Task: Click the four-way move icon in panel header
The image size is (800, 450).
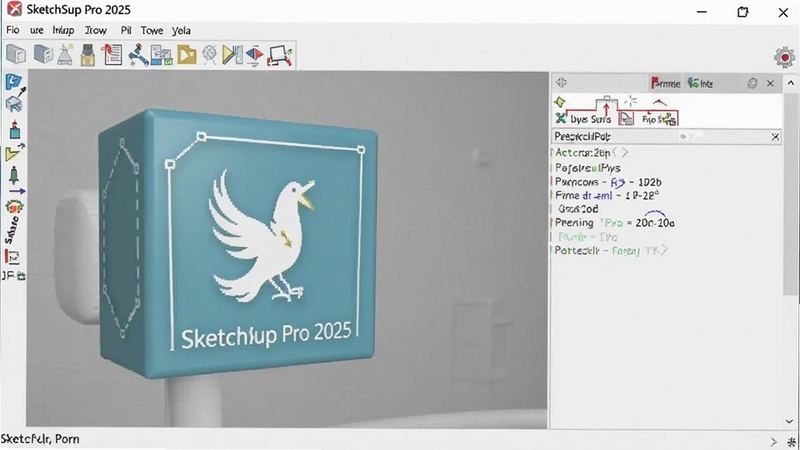Action: point(561,82)
